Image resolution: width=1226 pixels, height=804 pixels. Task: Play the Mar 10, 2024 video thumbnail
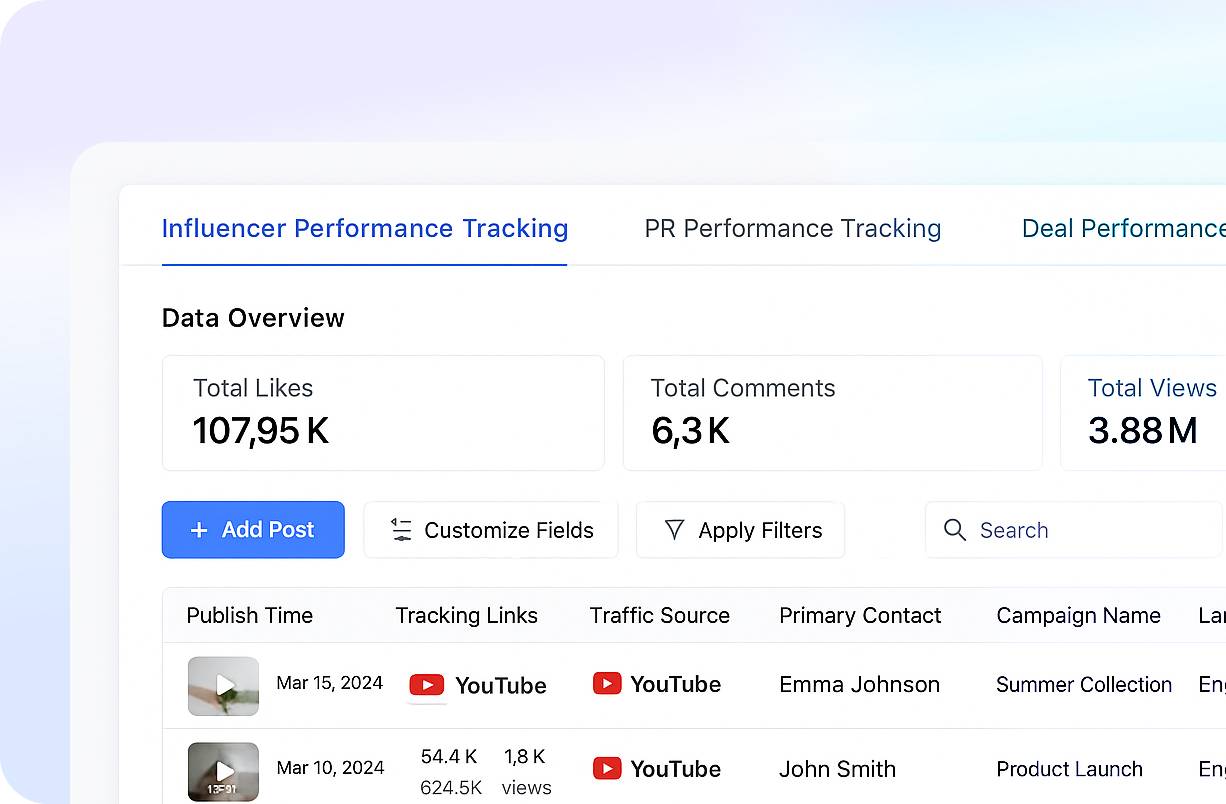coord(224,771)
